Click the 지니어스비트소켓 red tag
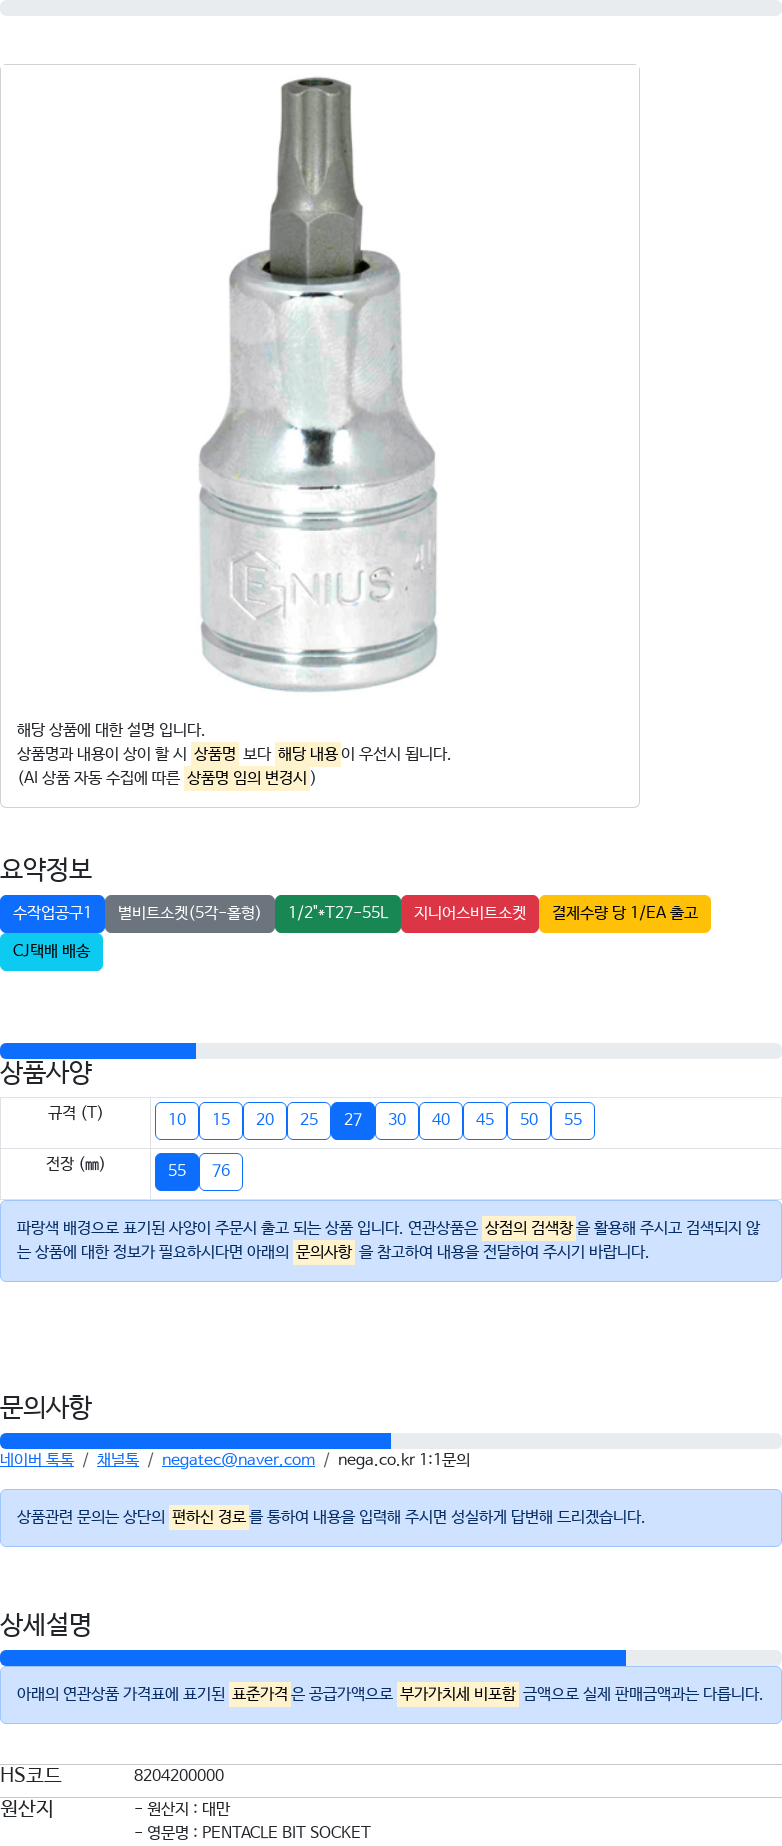Image resolution: width=782 pixels, height=1846 pixels. pyautogui.click(x=470, y=913)
